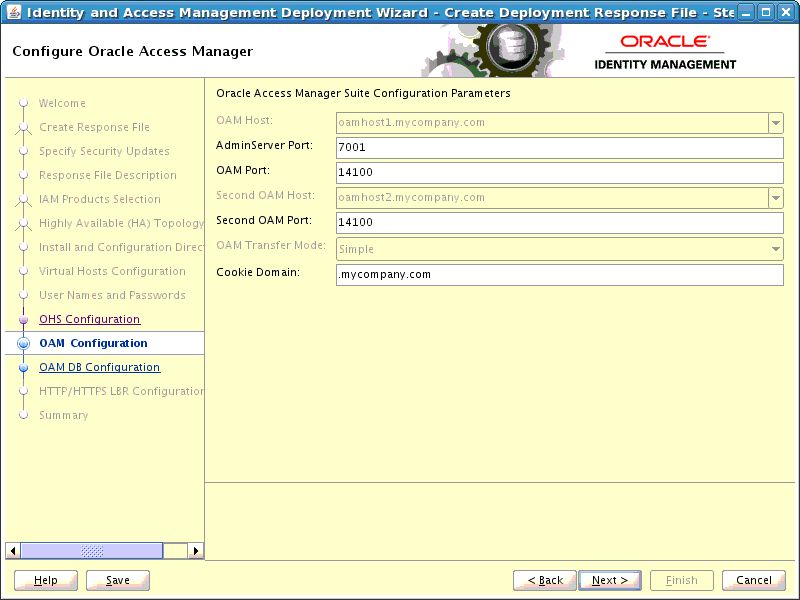The height and width of the screenshot is (600, 800).
Task: Click the OAM Port input field
Action: click(x=560, y=173)
